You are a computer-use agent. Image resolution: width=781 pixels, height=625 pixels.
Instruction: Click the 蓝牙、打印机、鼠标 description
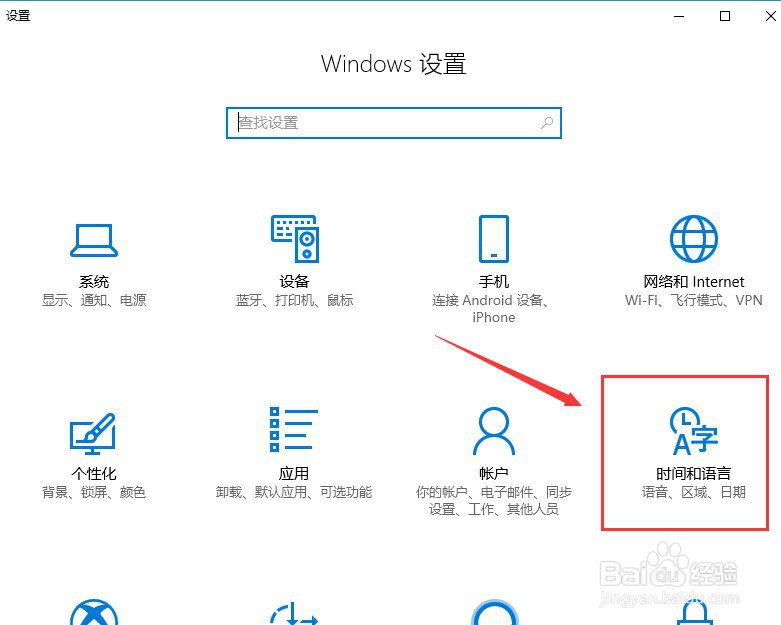pos(294,300)
